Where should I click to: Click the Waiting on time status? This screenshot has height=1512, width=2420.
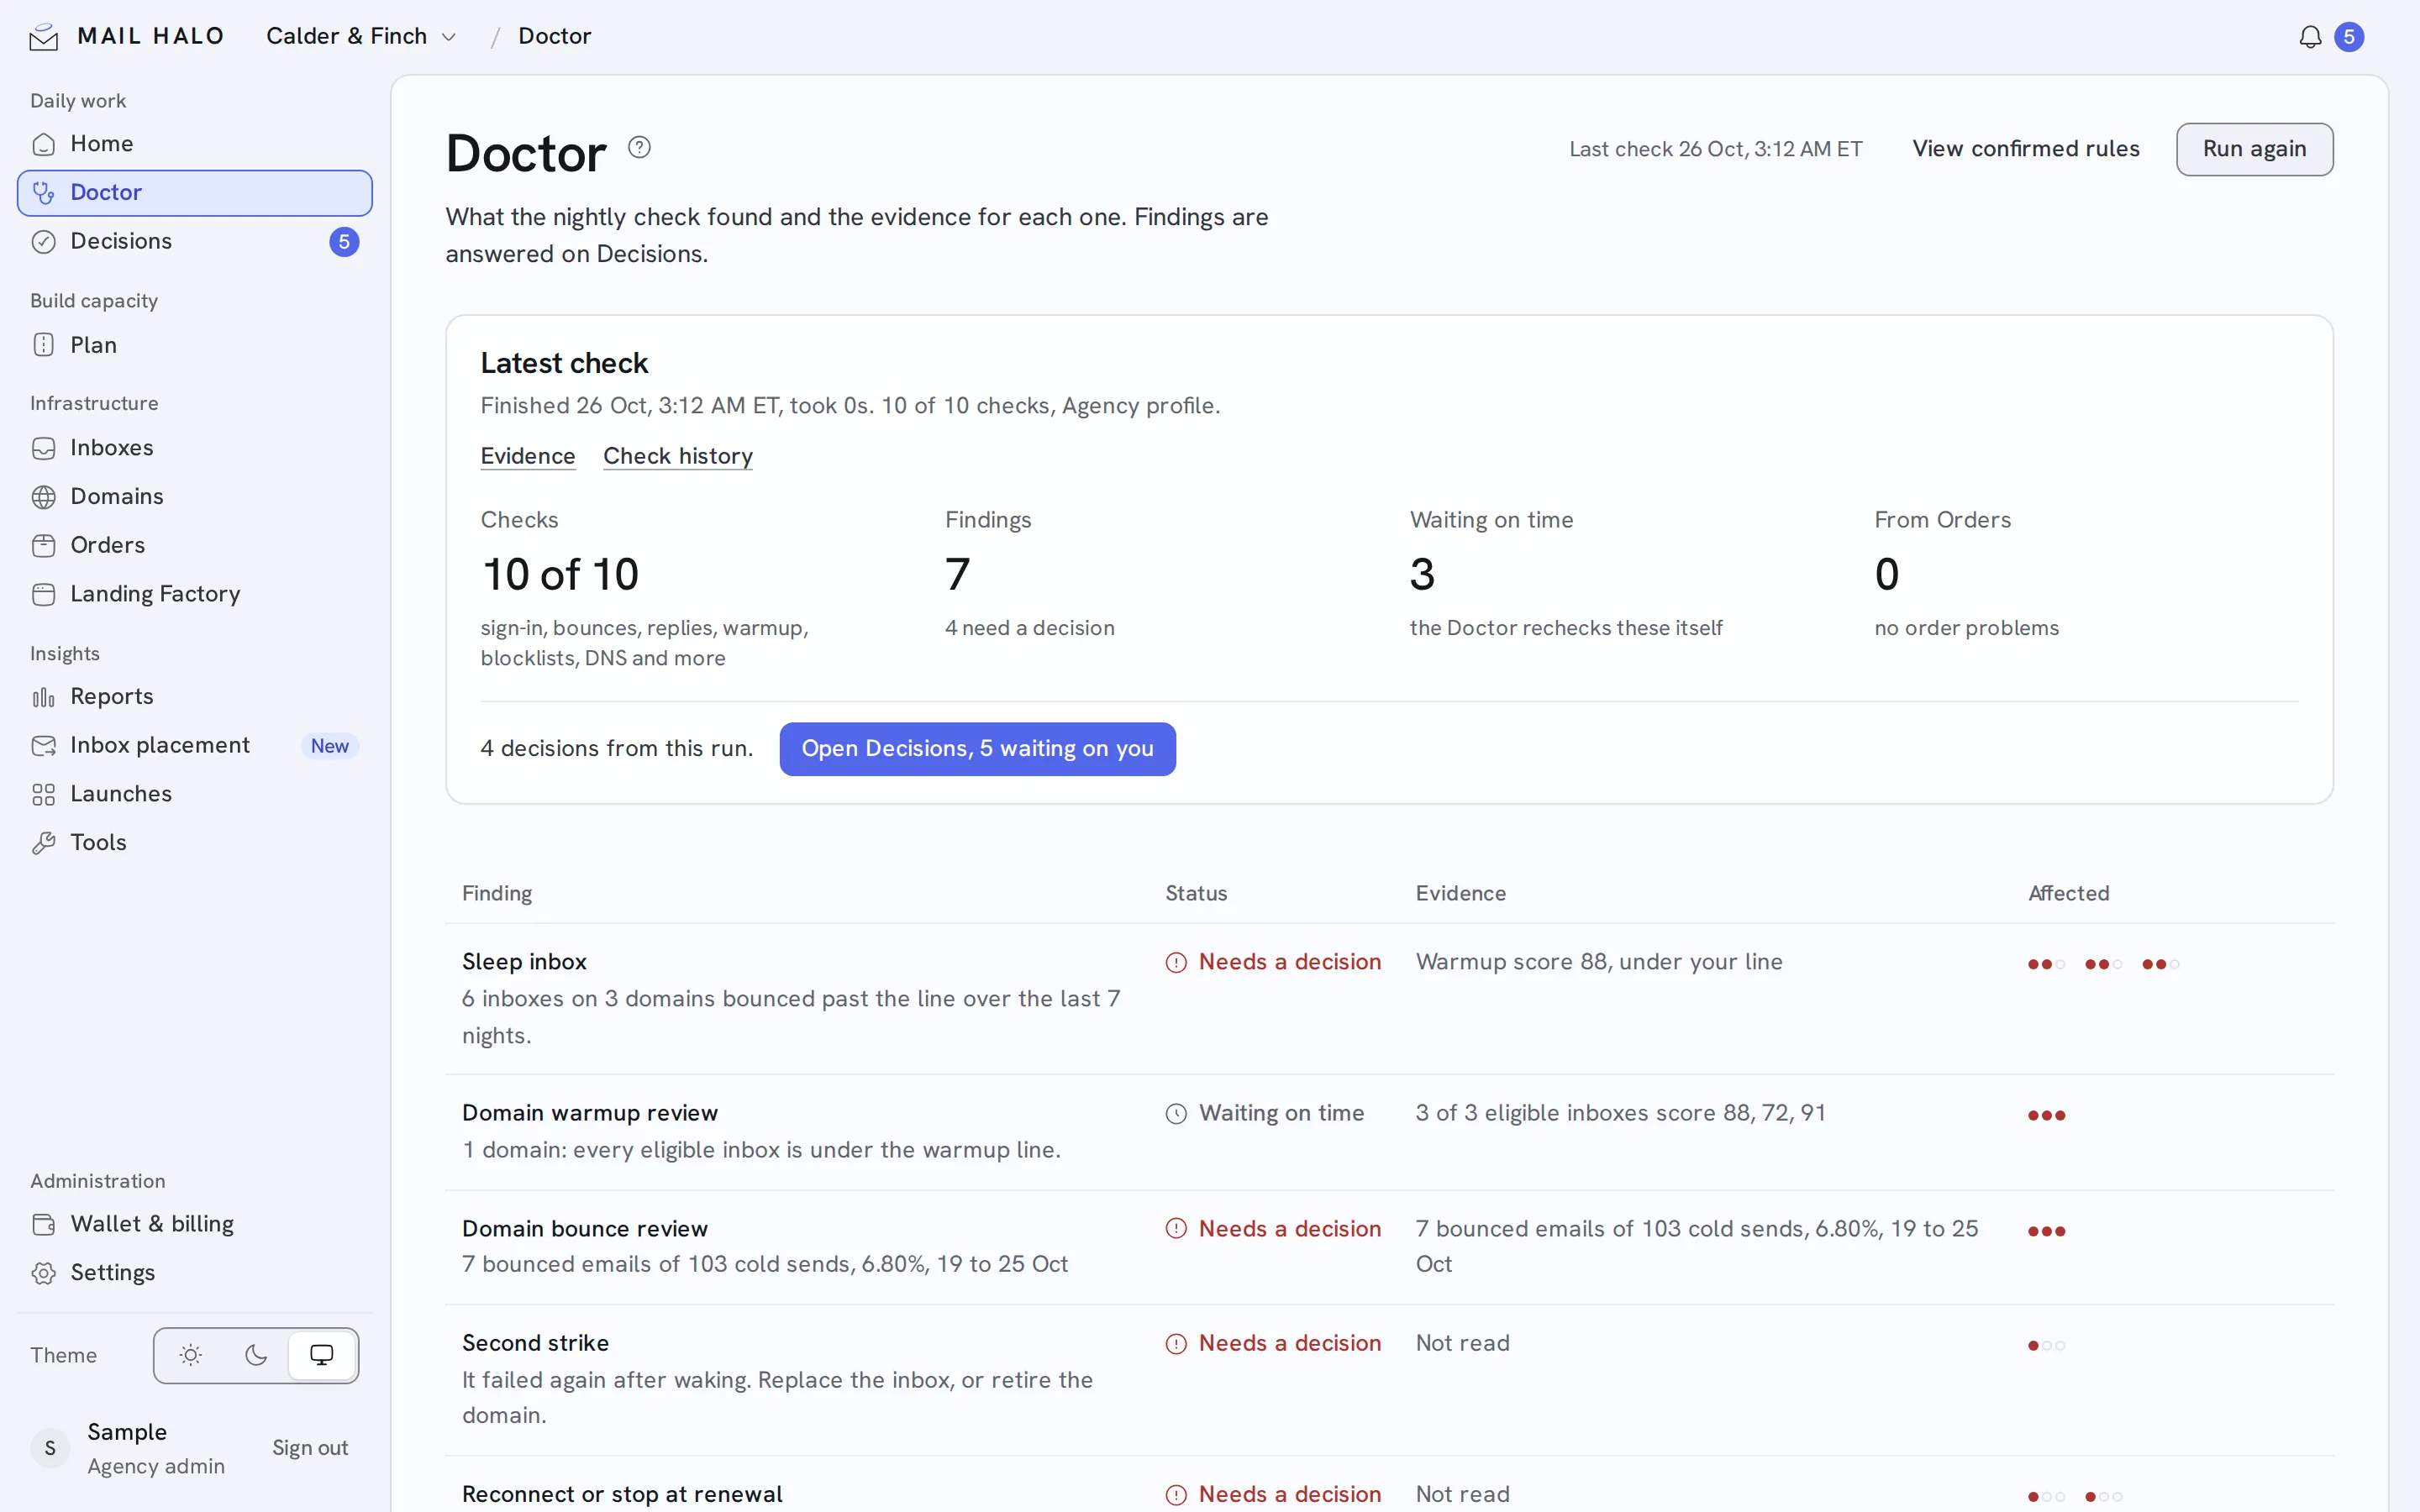tap(1264, 1113)
